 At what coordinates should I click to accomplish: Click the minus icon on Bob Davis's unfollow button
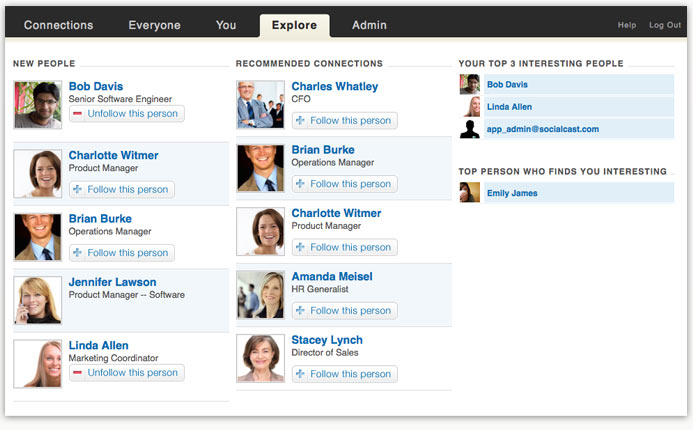coord(77,114)
